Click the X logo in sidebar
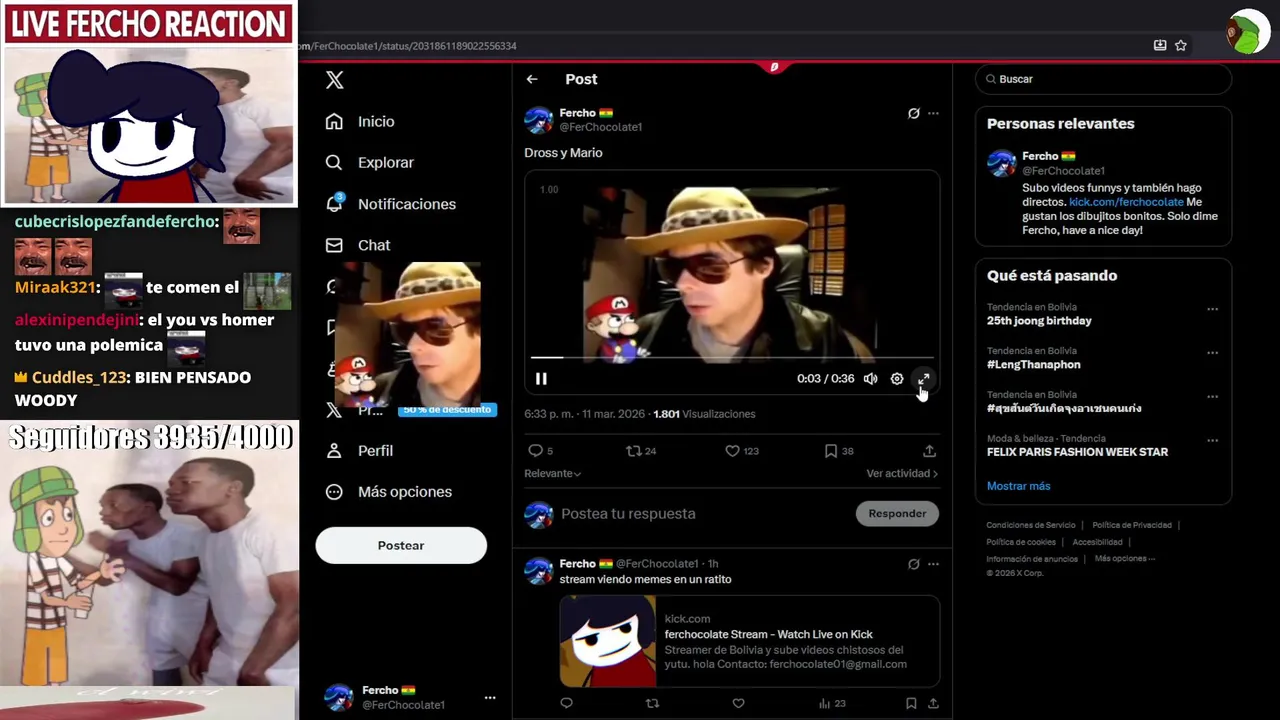1280x720 pixels. (x=335, y=80)
